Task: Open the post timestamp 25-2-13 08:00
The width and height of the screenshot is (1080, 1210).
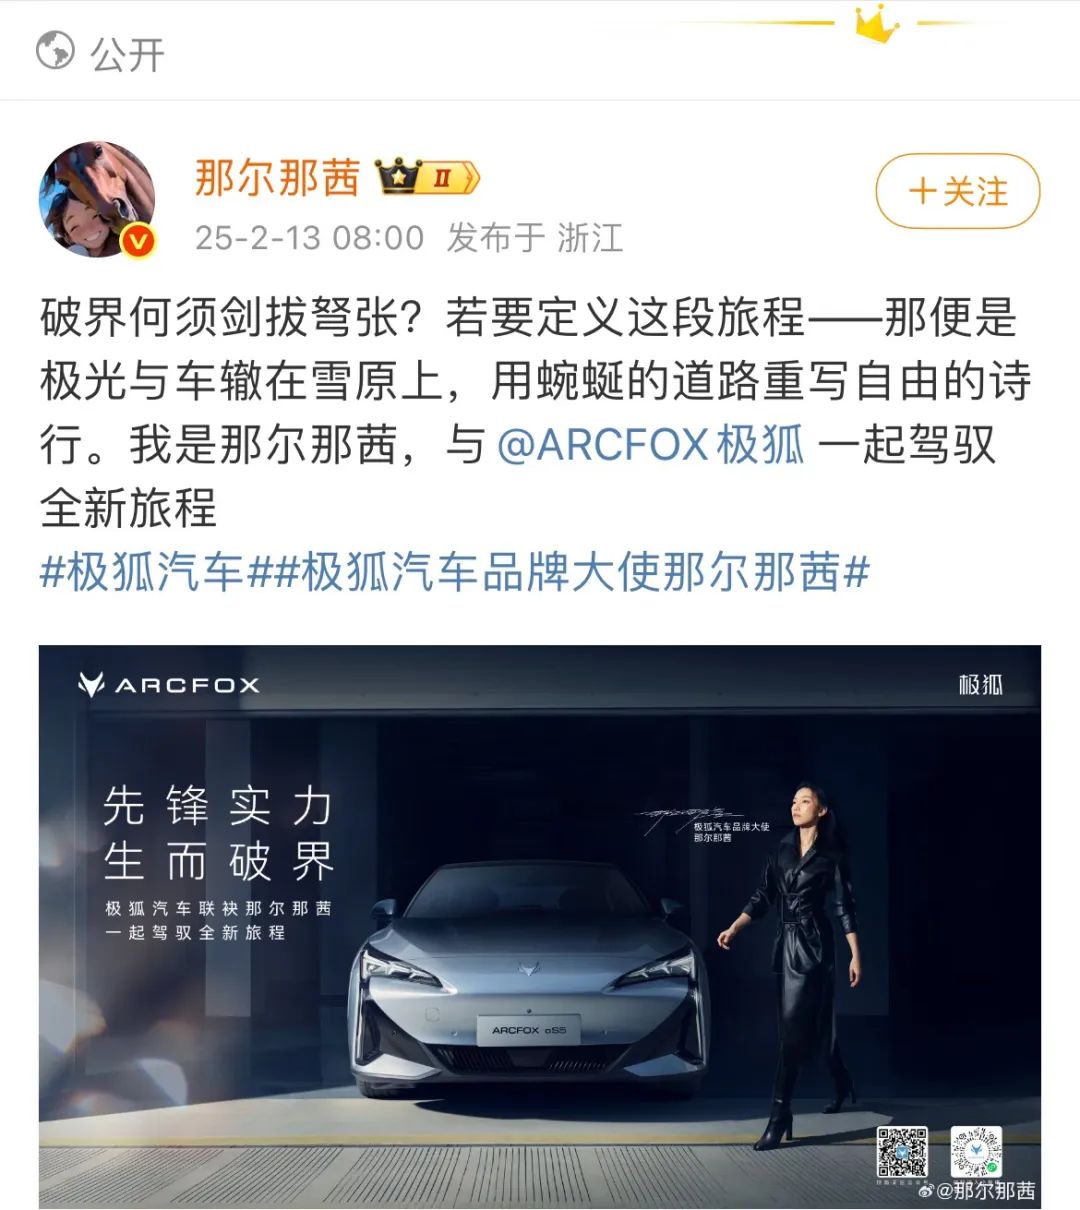Action: point(309,238)
